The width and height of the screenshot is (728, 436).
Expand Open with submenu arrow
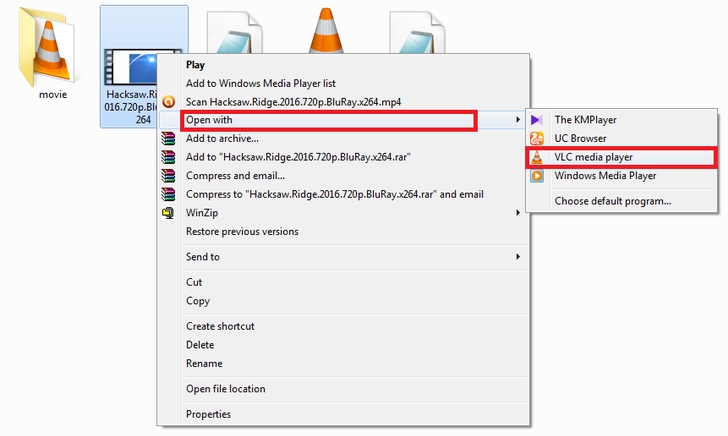point(518,120)
